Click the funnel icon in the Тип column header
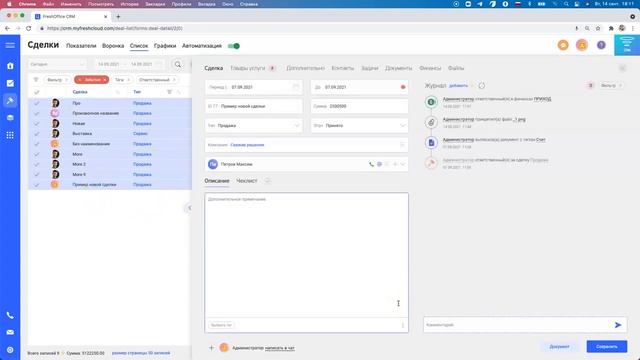This screenshot has height=360, width=640. click(x=169, y=92)
